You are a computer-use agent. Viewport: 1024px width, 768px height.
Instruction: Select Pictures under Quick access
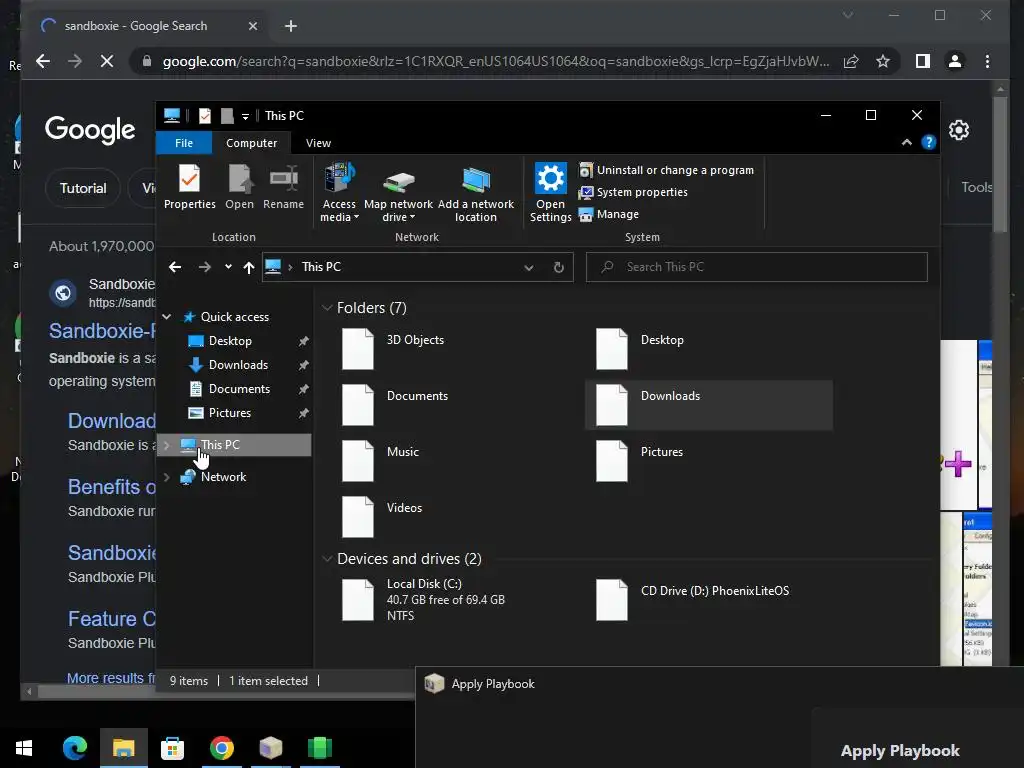point(229,413)
